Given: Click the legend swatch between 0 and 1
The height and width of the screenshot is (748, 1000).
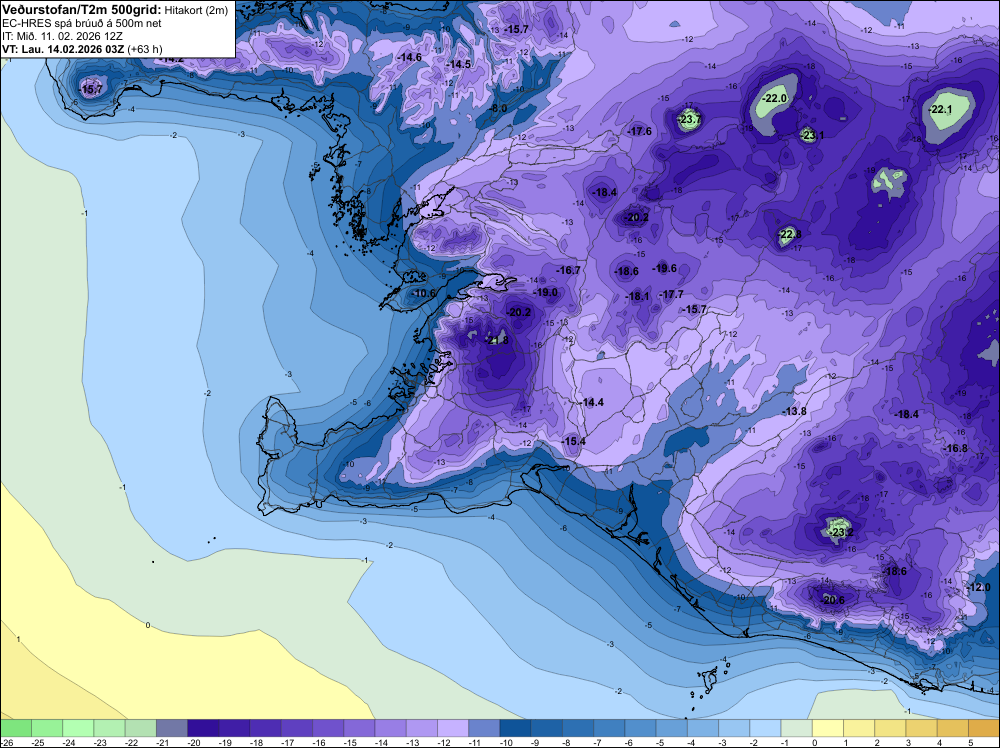Looking at the screenshot, I should 828,728.
